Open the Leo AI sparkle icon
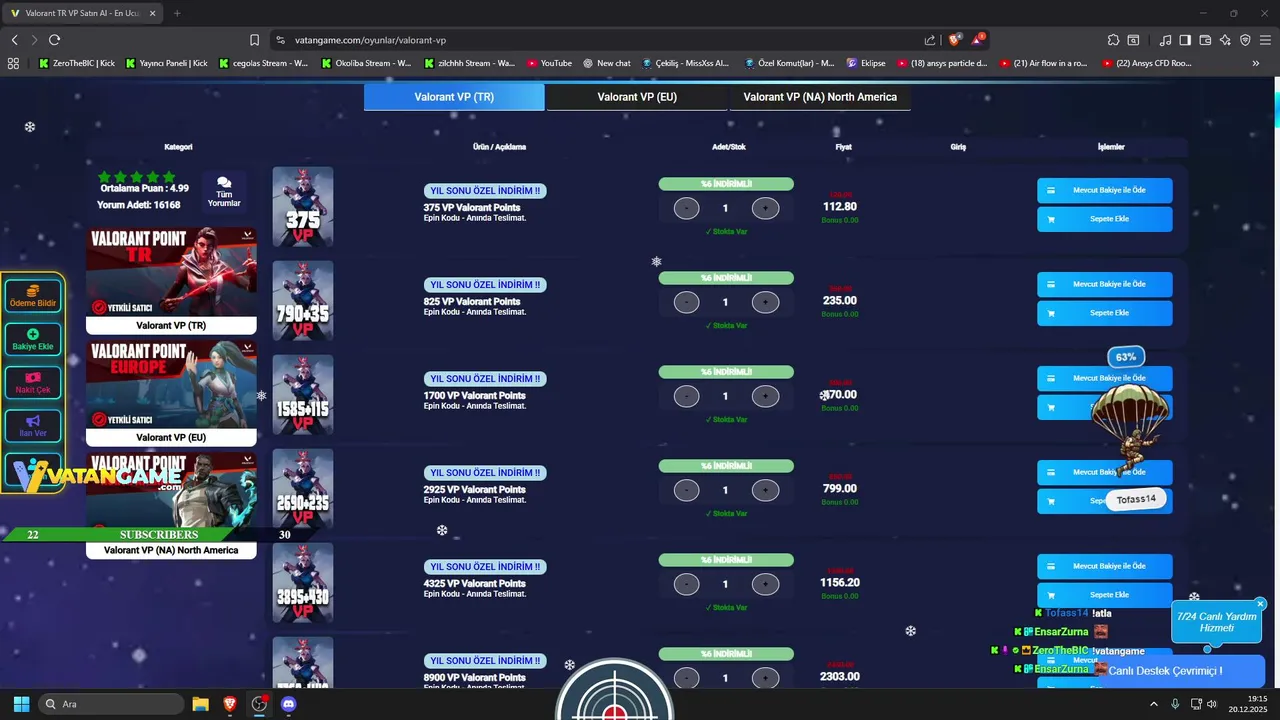The width and height of the screenshot is (1280, 720). (x=1225, y=40)
